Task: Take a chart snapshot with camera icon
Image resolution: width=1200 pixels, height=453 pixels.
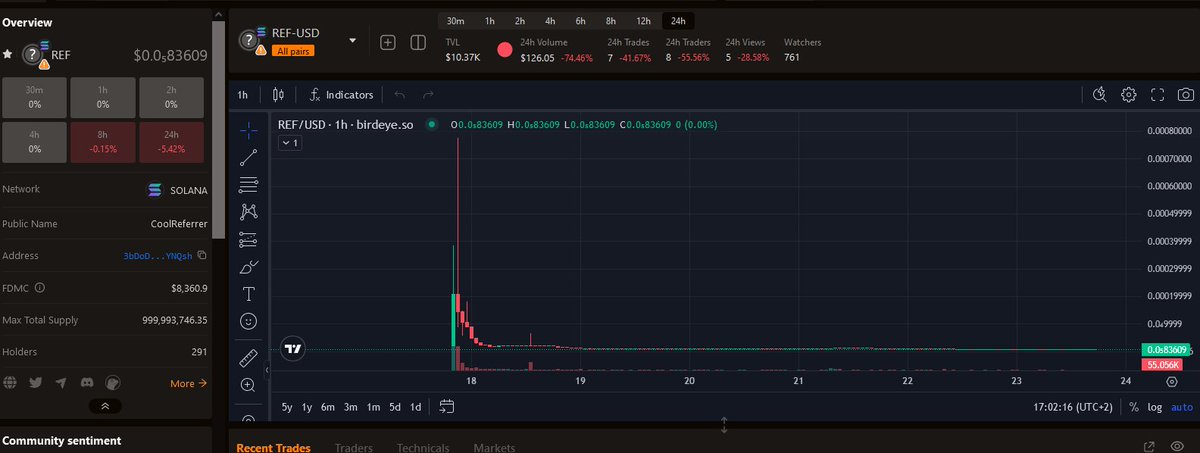Action: pos(1186,95)
